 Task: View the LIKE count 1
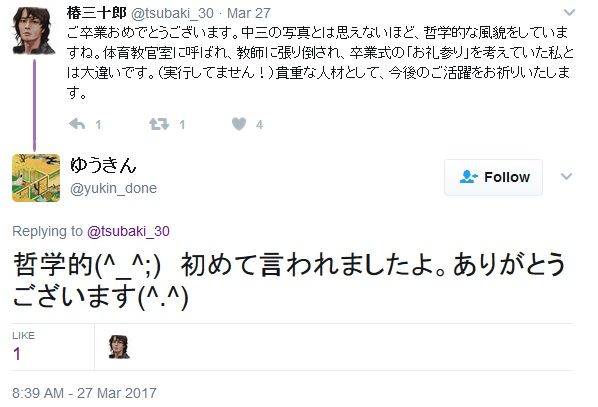17,354
